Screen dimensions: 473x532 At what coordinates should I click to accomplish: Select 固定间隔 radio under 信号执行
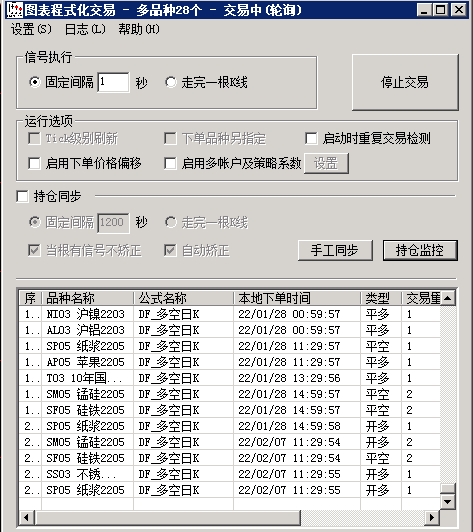[x=34, y=82]
